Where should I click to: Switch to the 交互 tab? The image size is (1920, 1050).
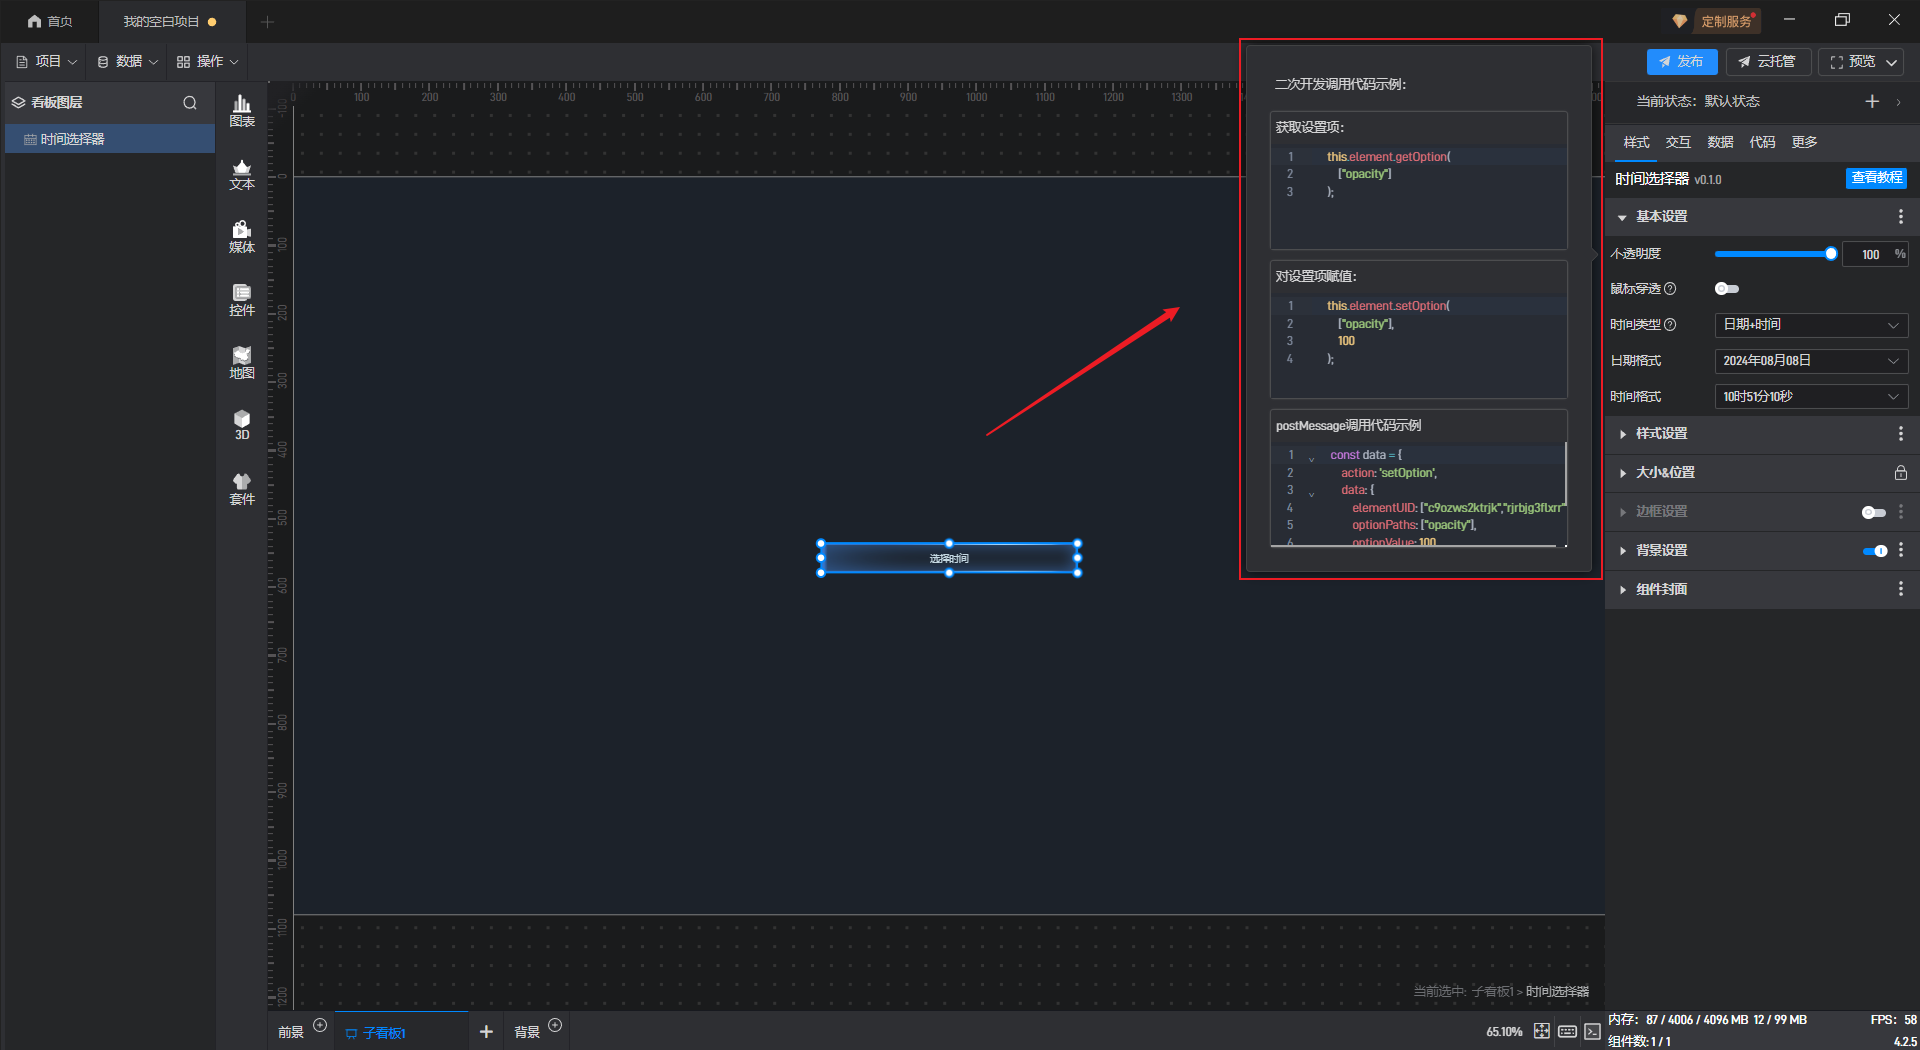(1678, 142)
